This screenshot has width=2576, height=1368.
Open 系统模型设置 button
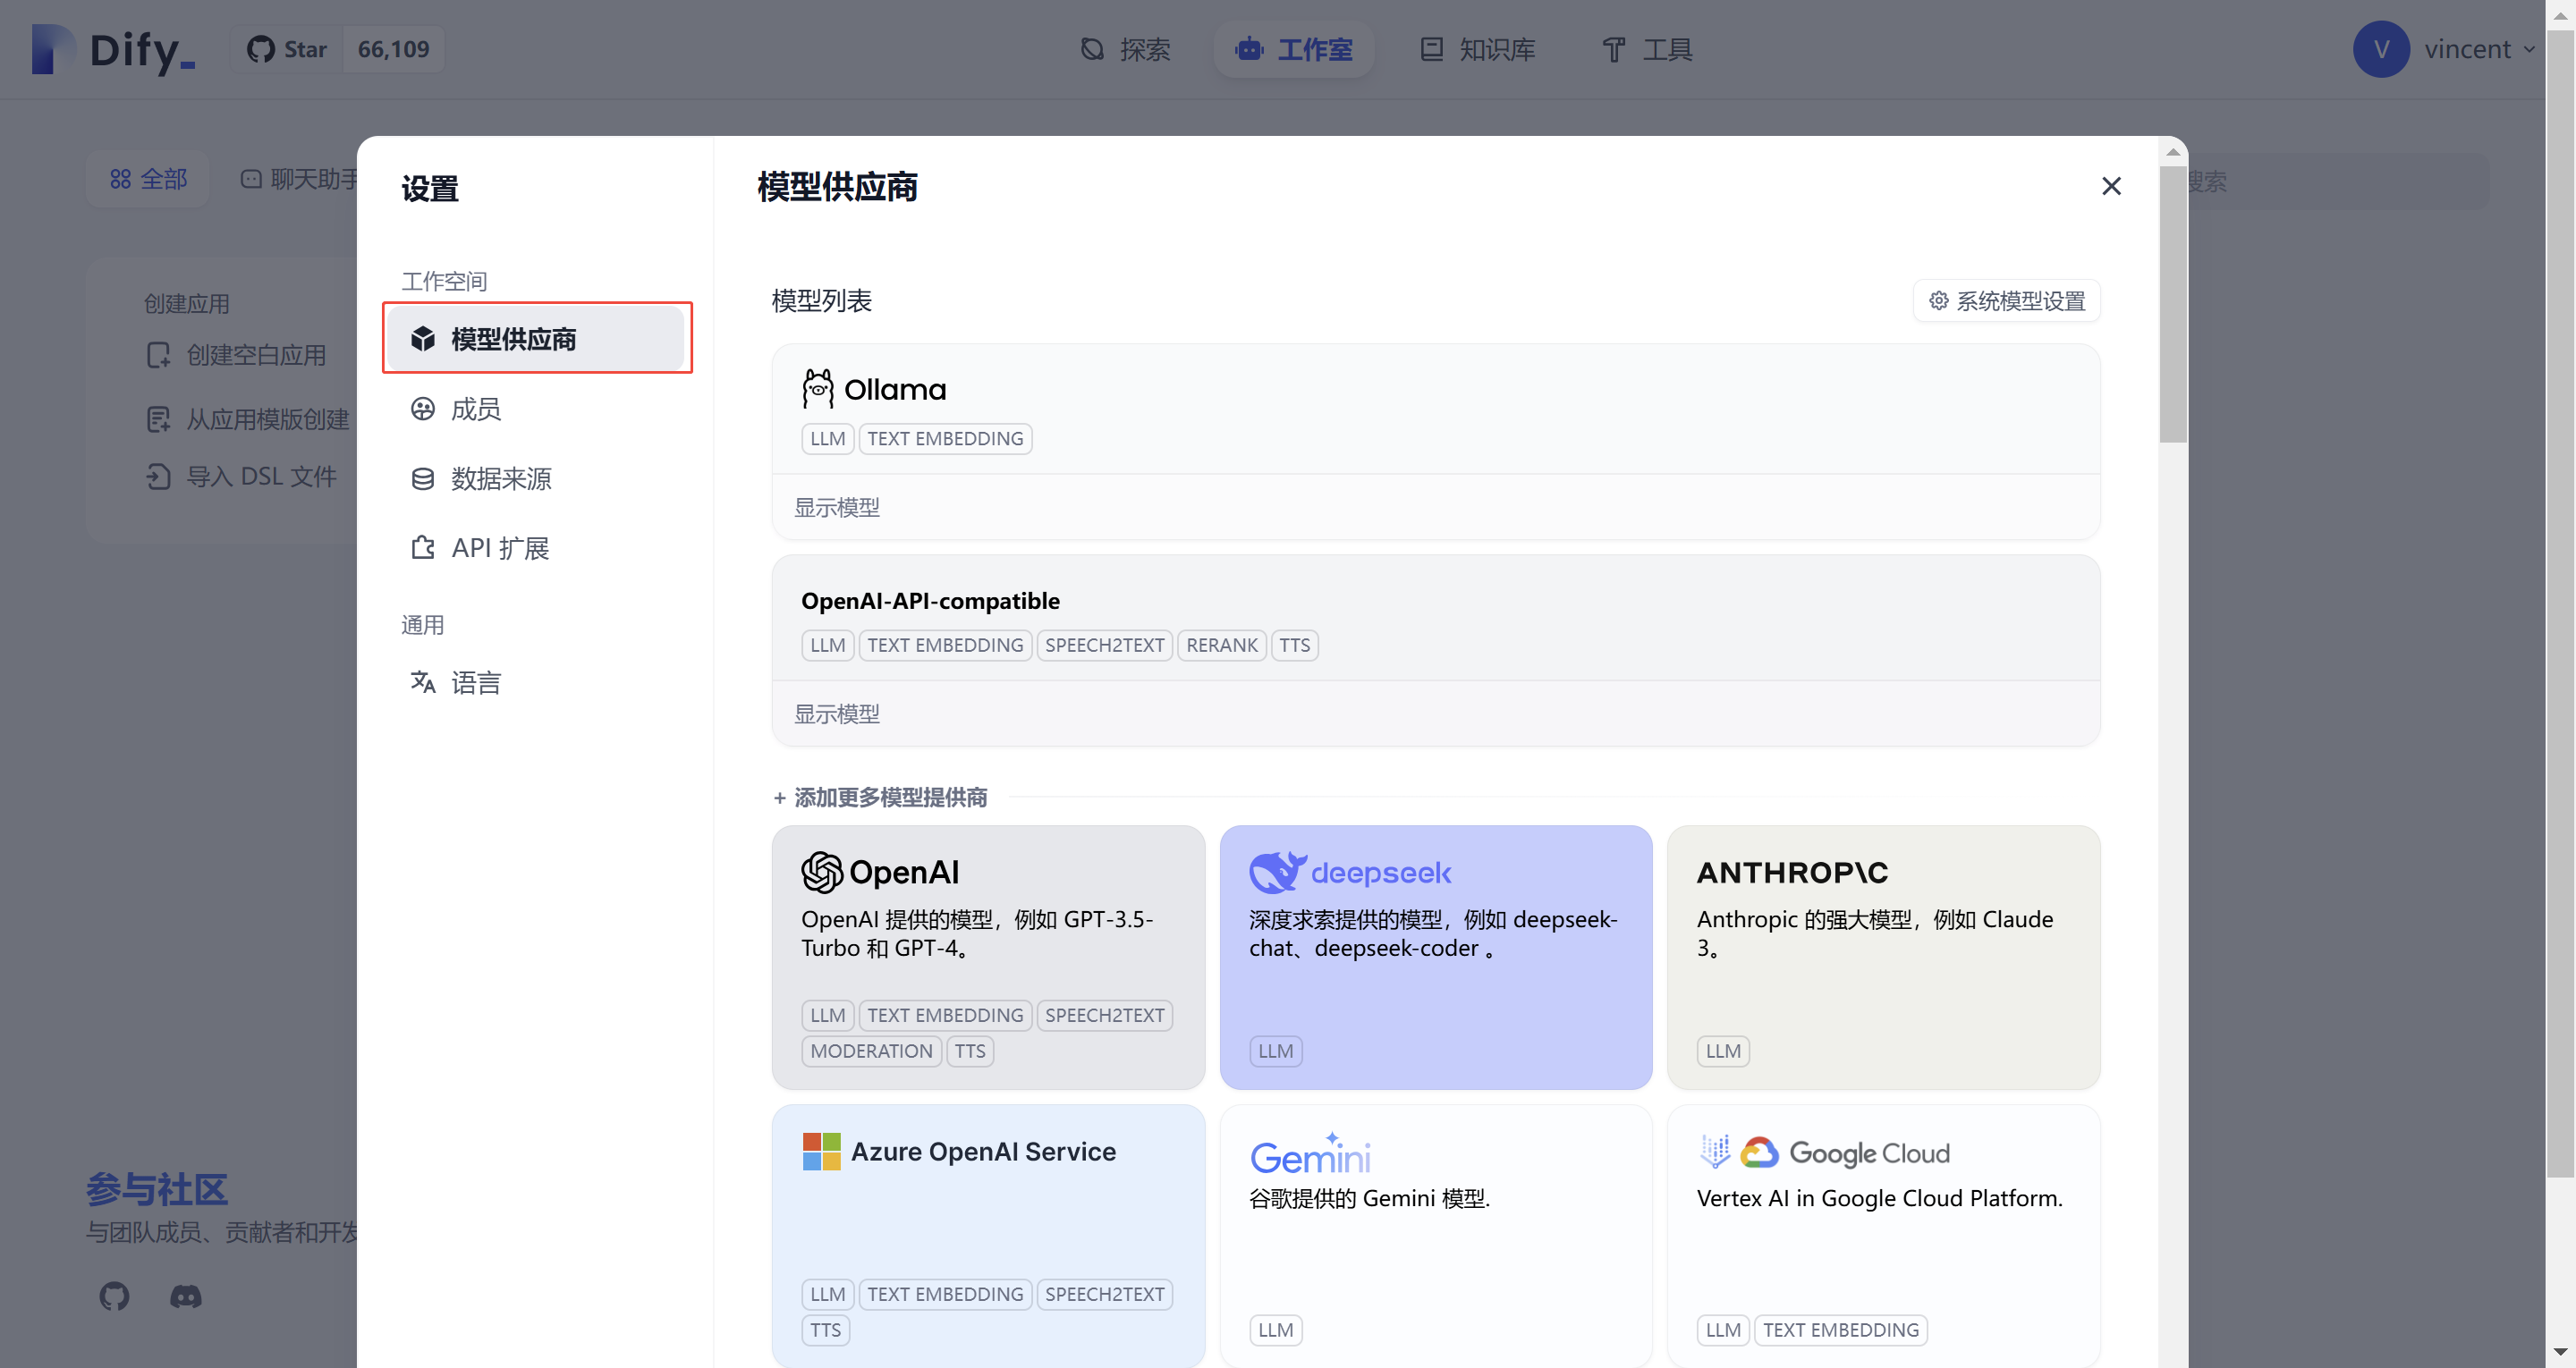(x=2006, y=300)
